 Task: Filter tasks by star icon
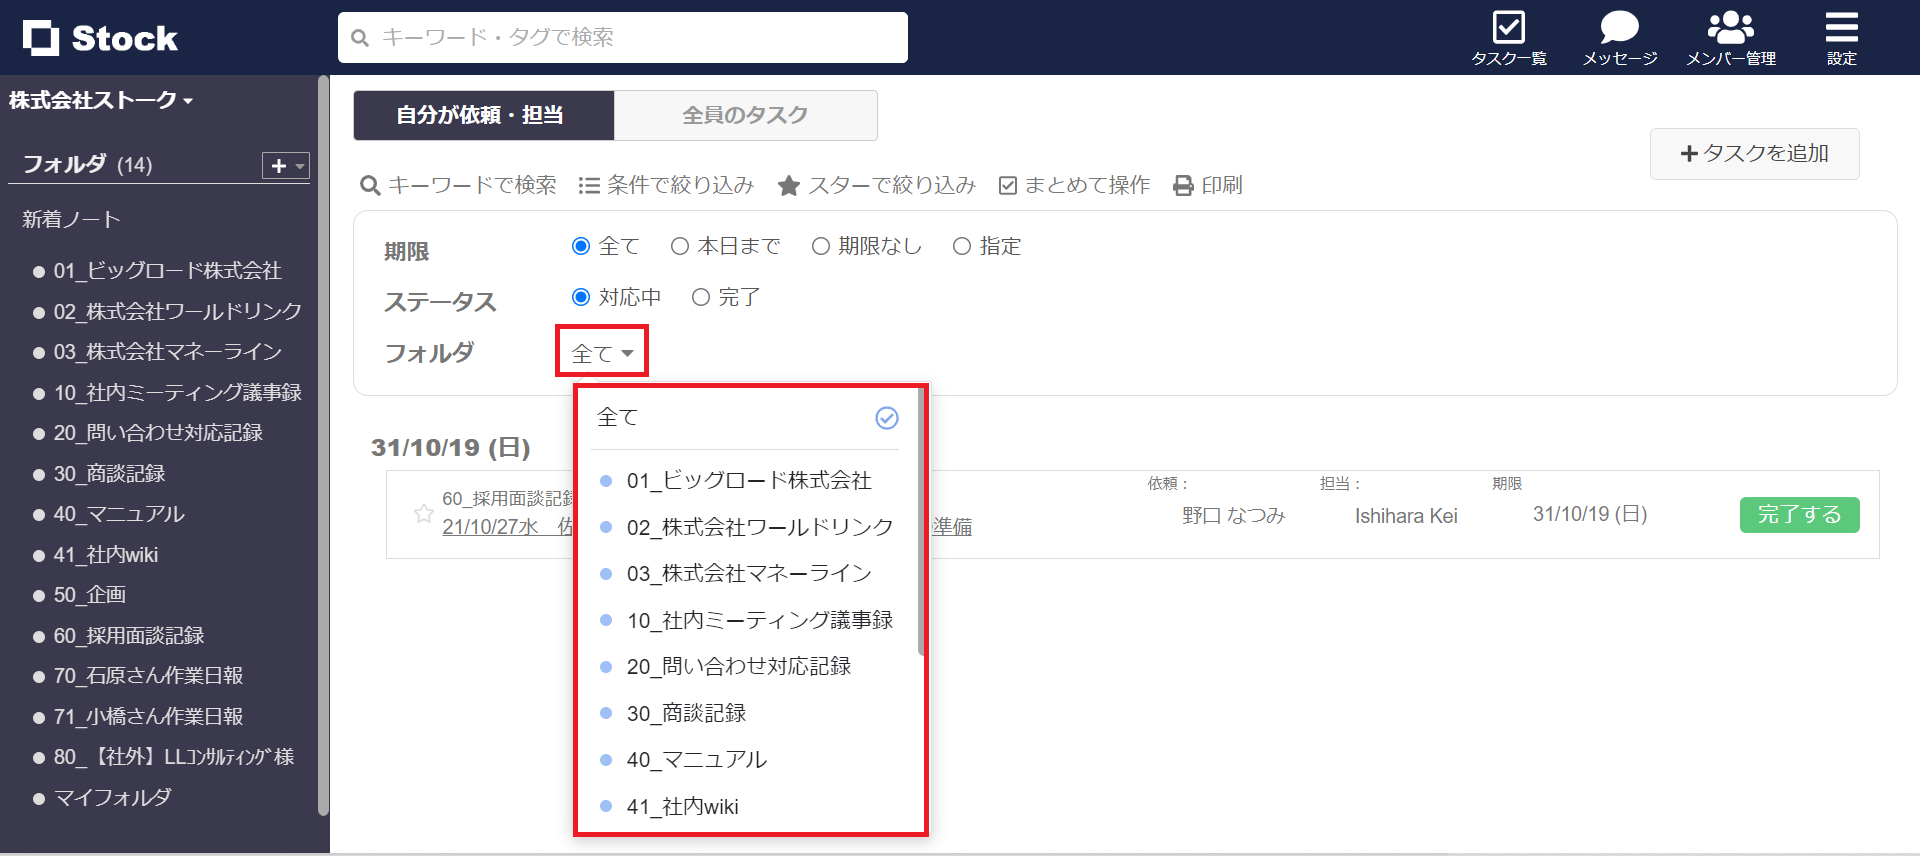(789, 186)
